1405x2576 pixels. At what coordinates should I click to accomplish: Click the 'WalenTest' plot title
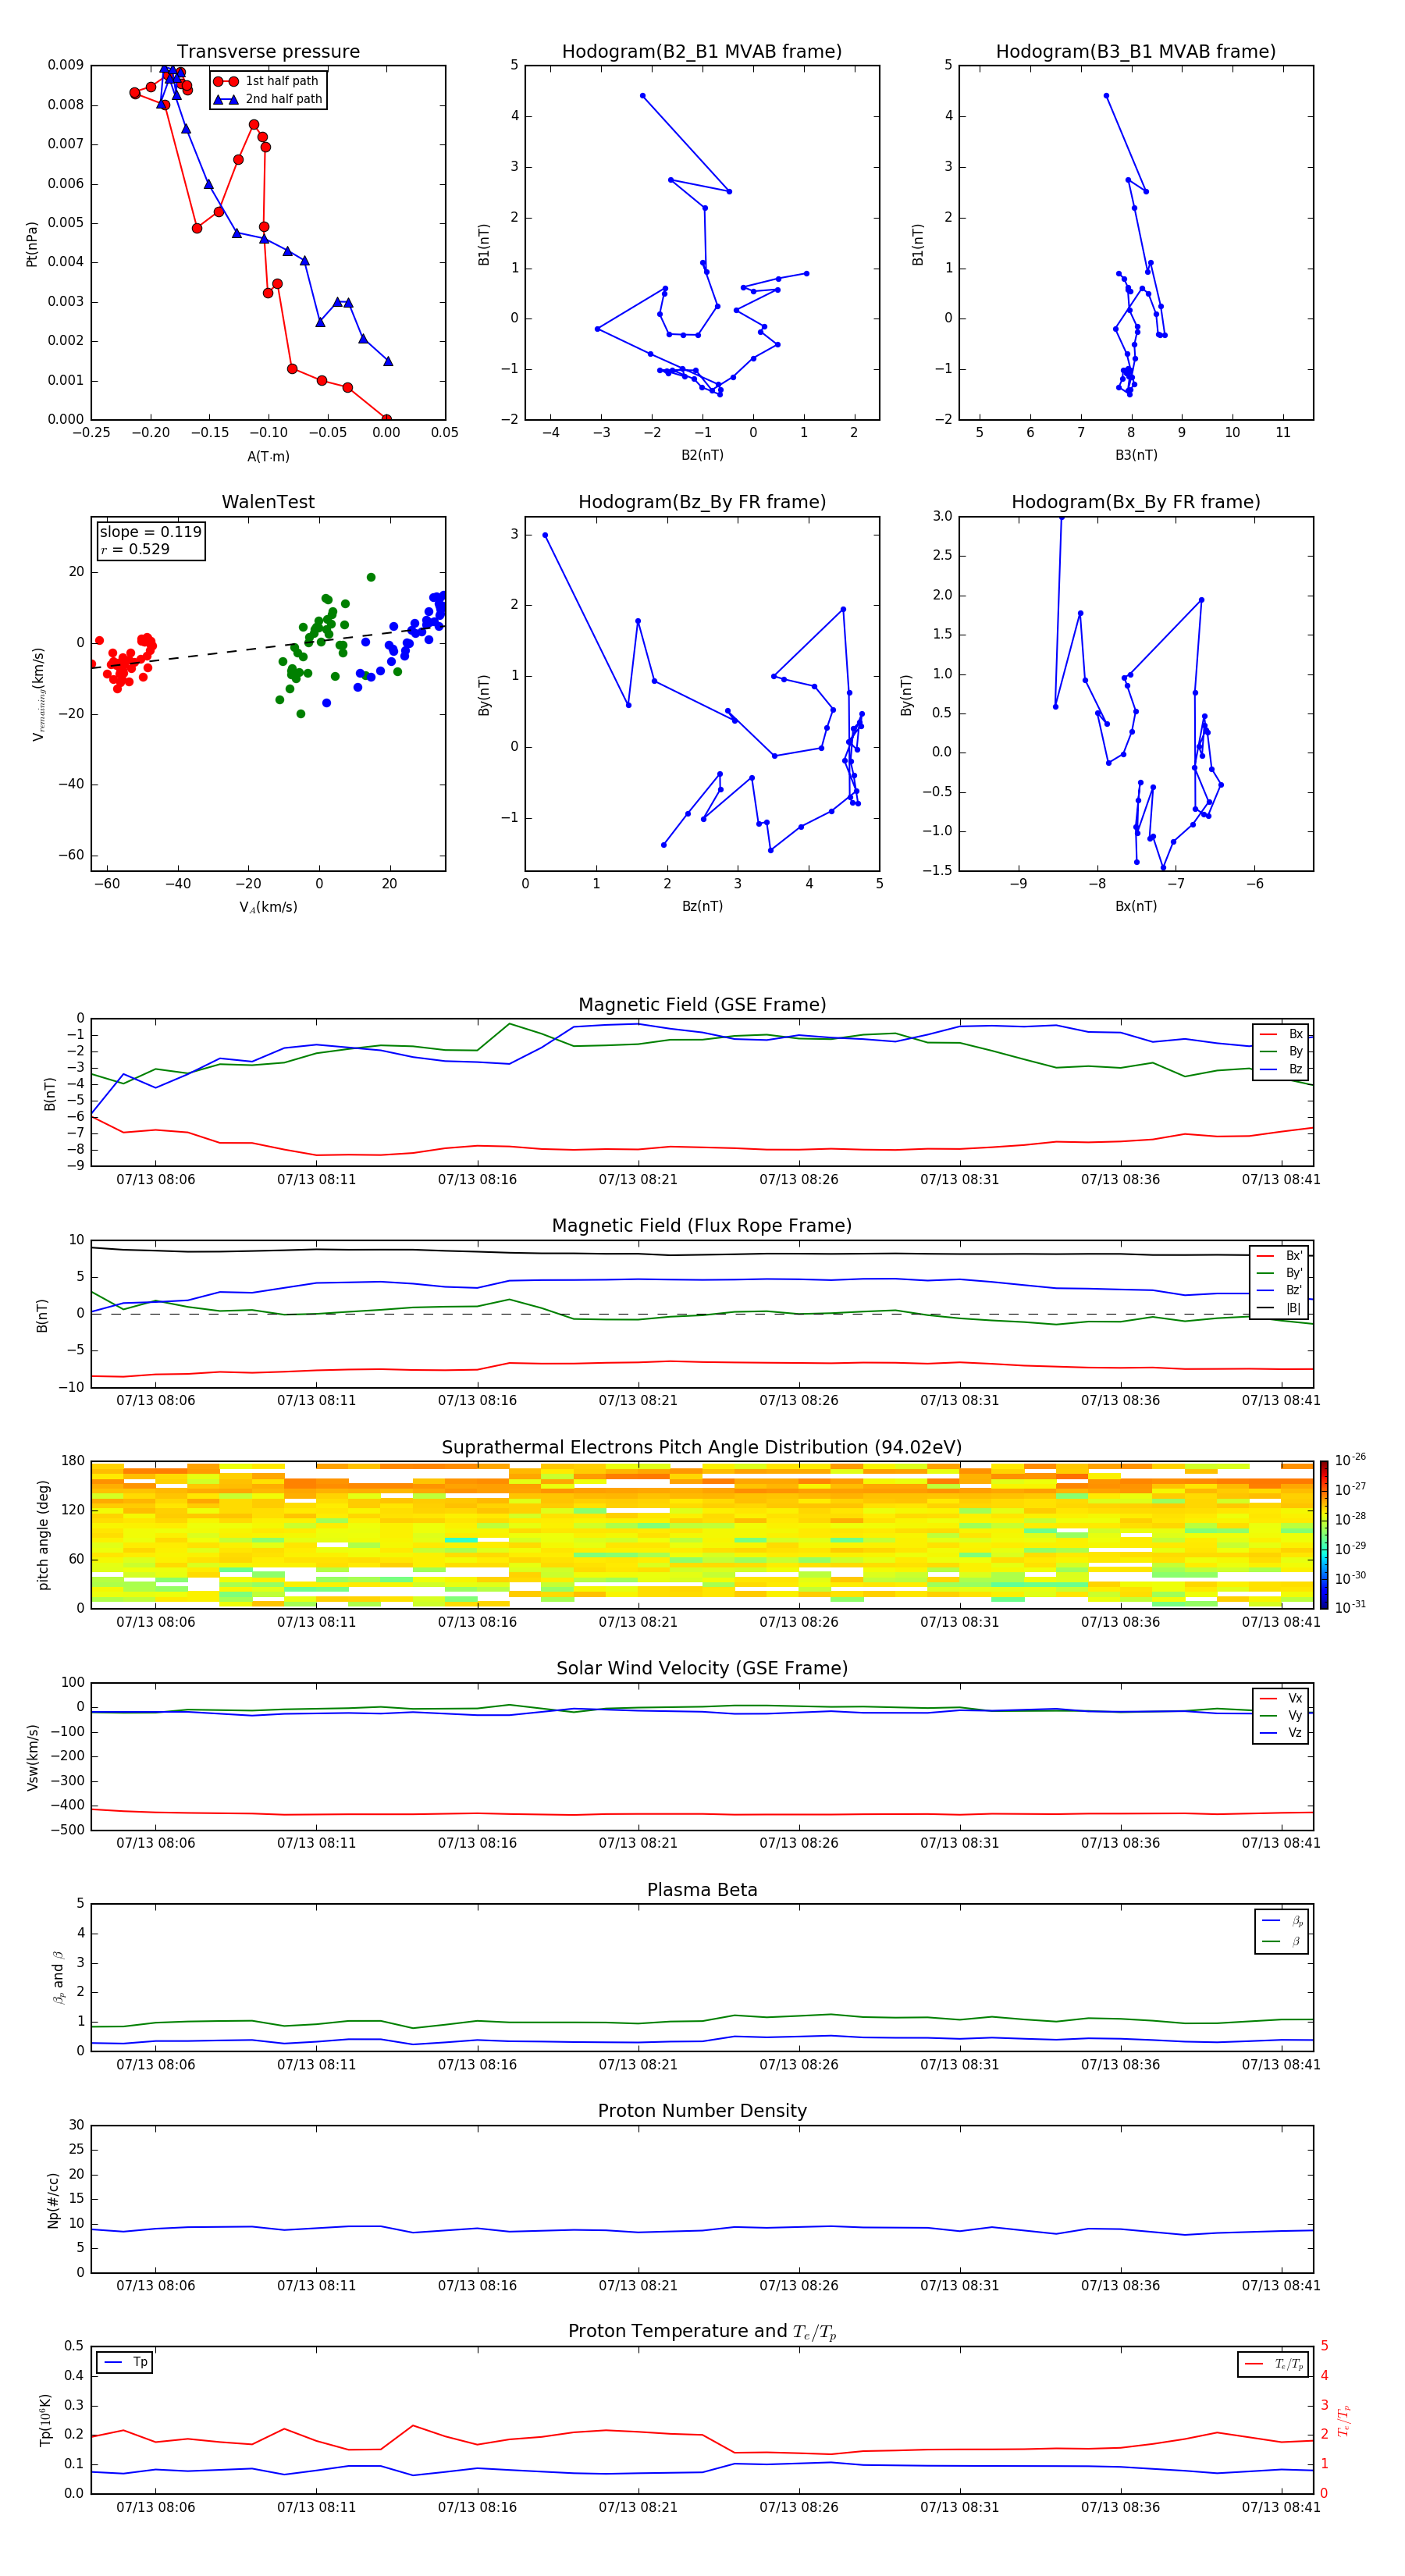268,501
